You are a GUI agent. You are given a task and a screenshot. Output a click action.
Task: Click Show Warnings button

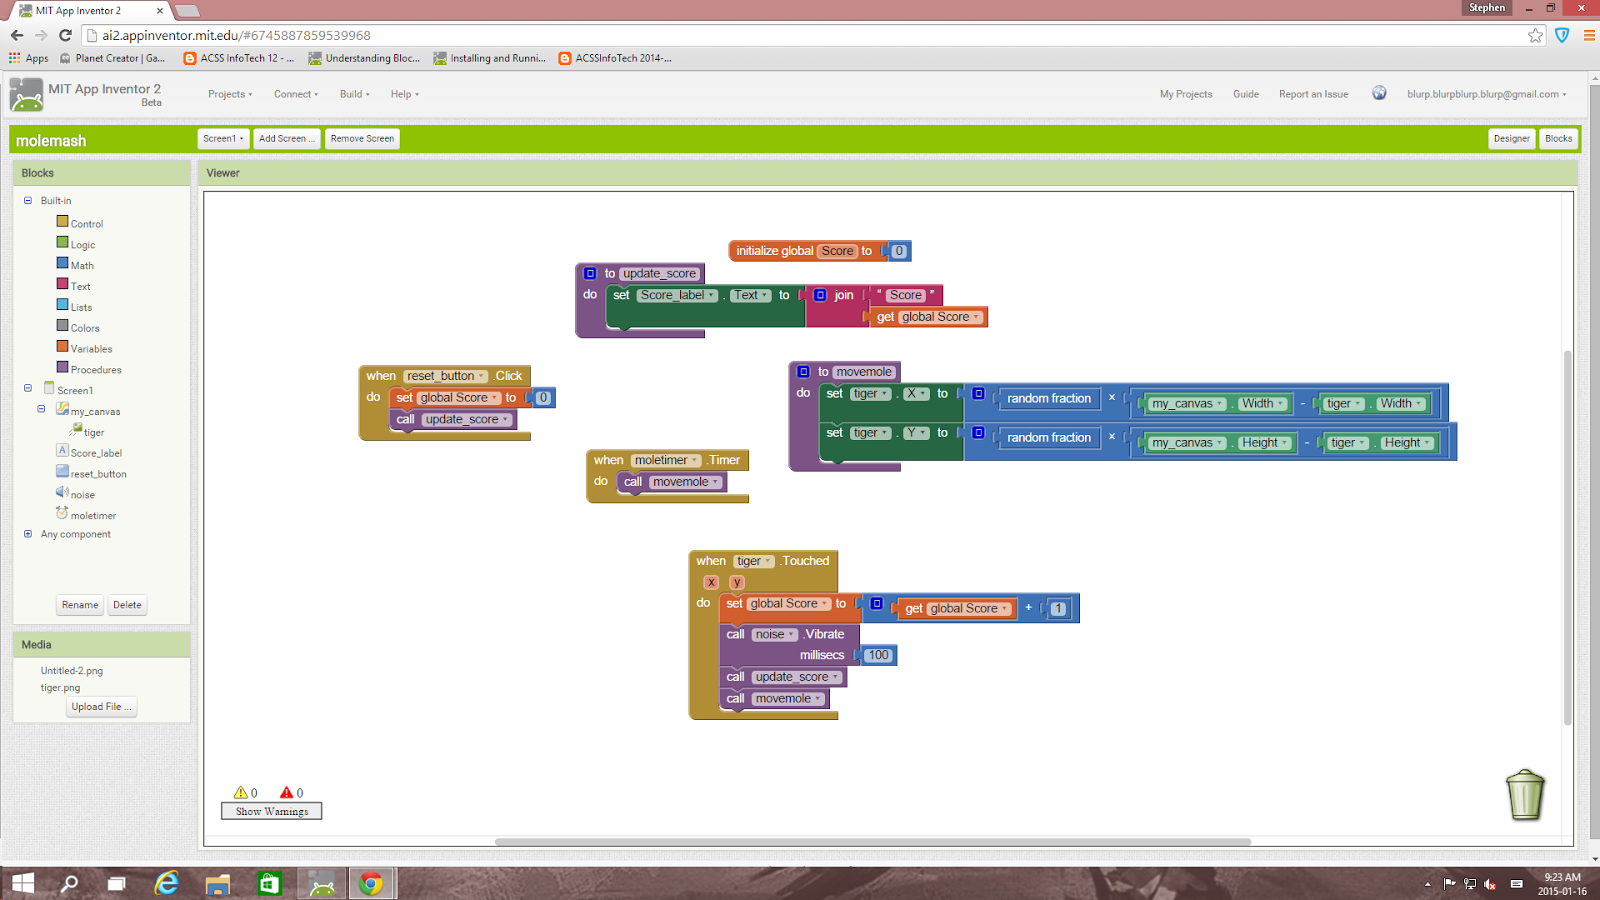tap(272, 811)
